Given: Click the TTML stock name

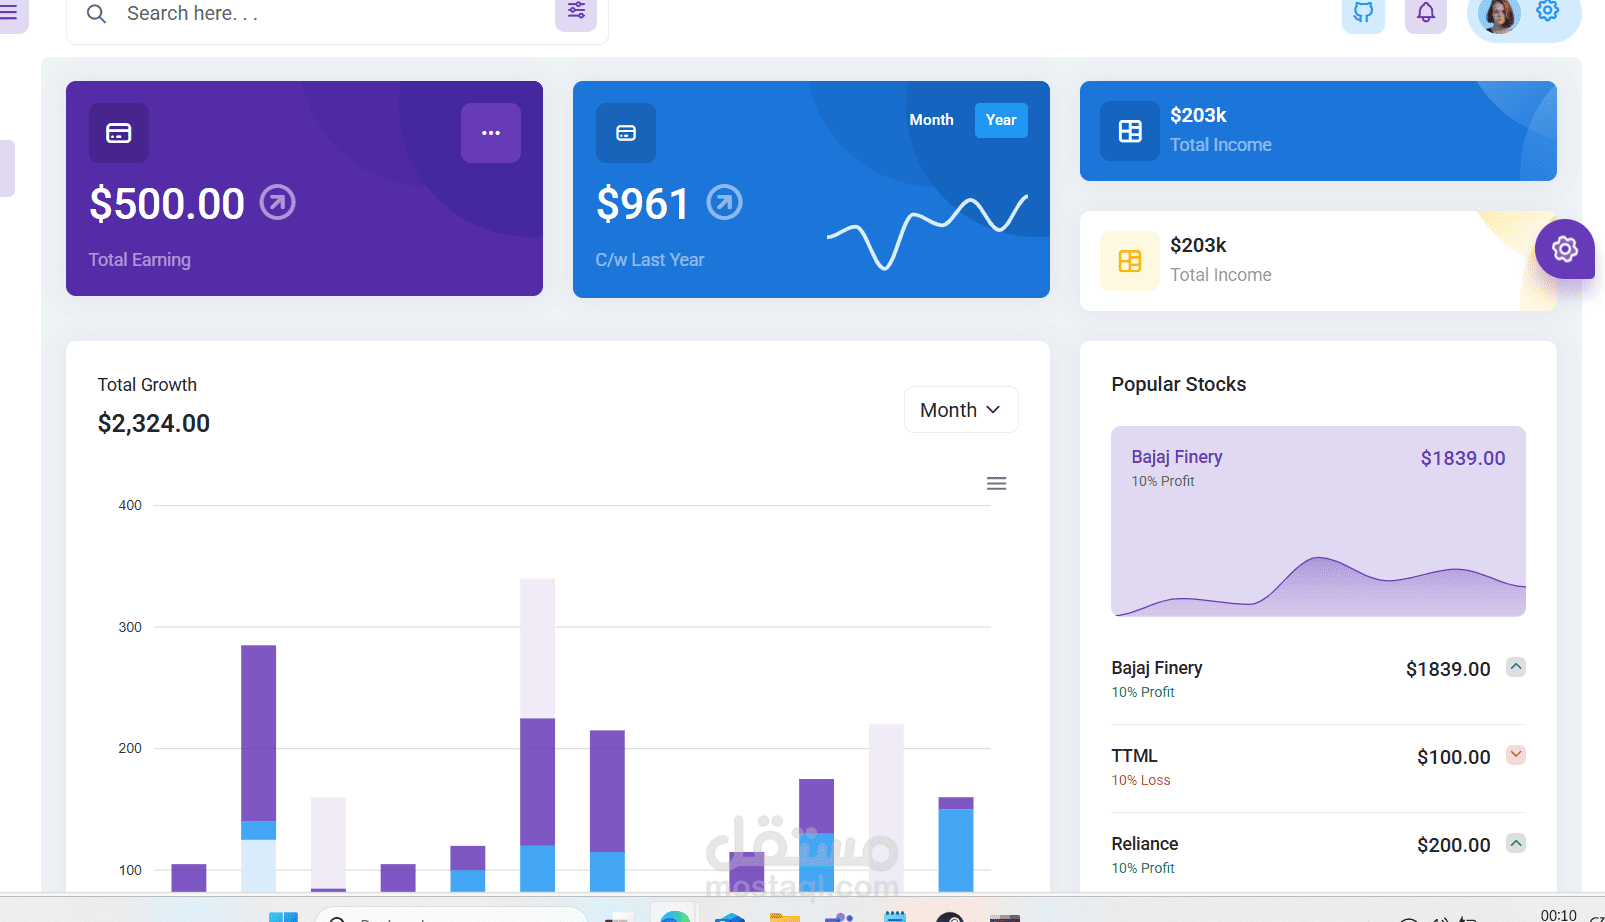Looking at the screenshot, I should point(1134,756).
